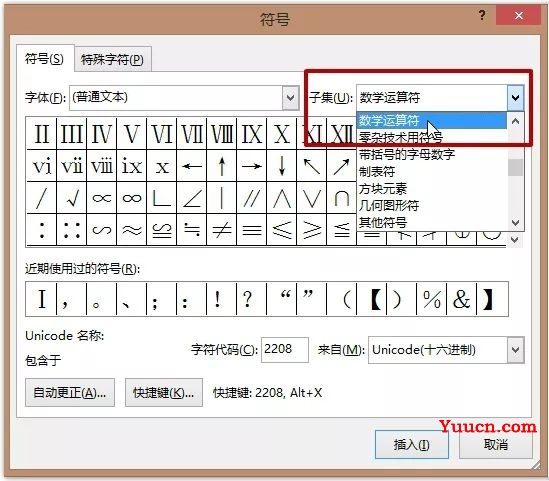
Task: Open the 字体(F) font dropdown
Action: pyautogui.click(x=291, y=97)
